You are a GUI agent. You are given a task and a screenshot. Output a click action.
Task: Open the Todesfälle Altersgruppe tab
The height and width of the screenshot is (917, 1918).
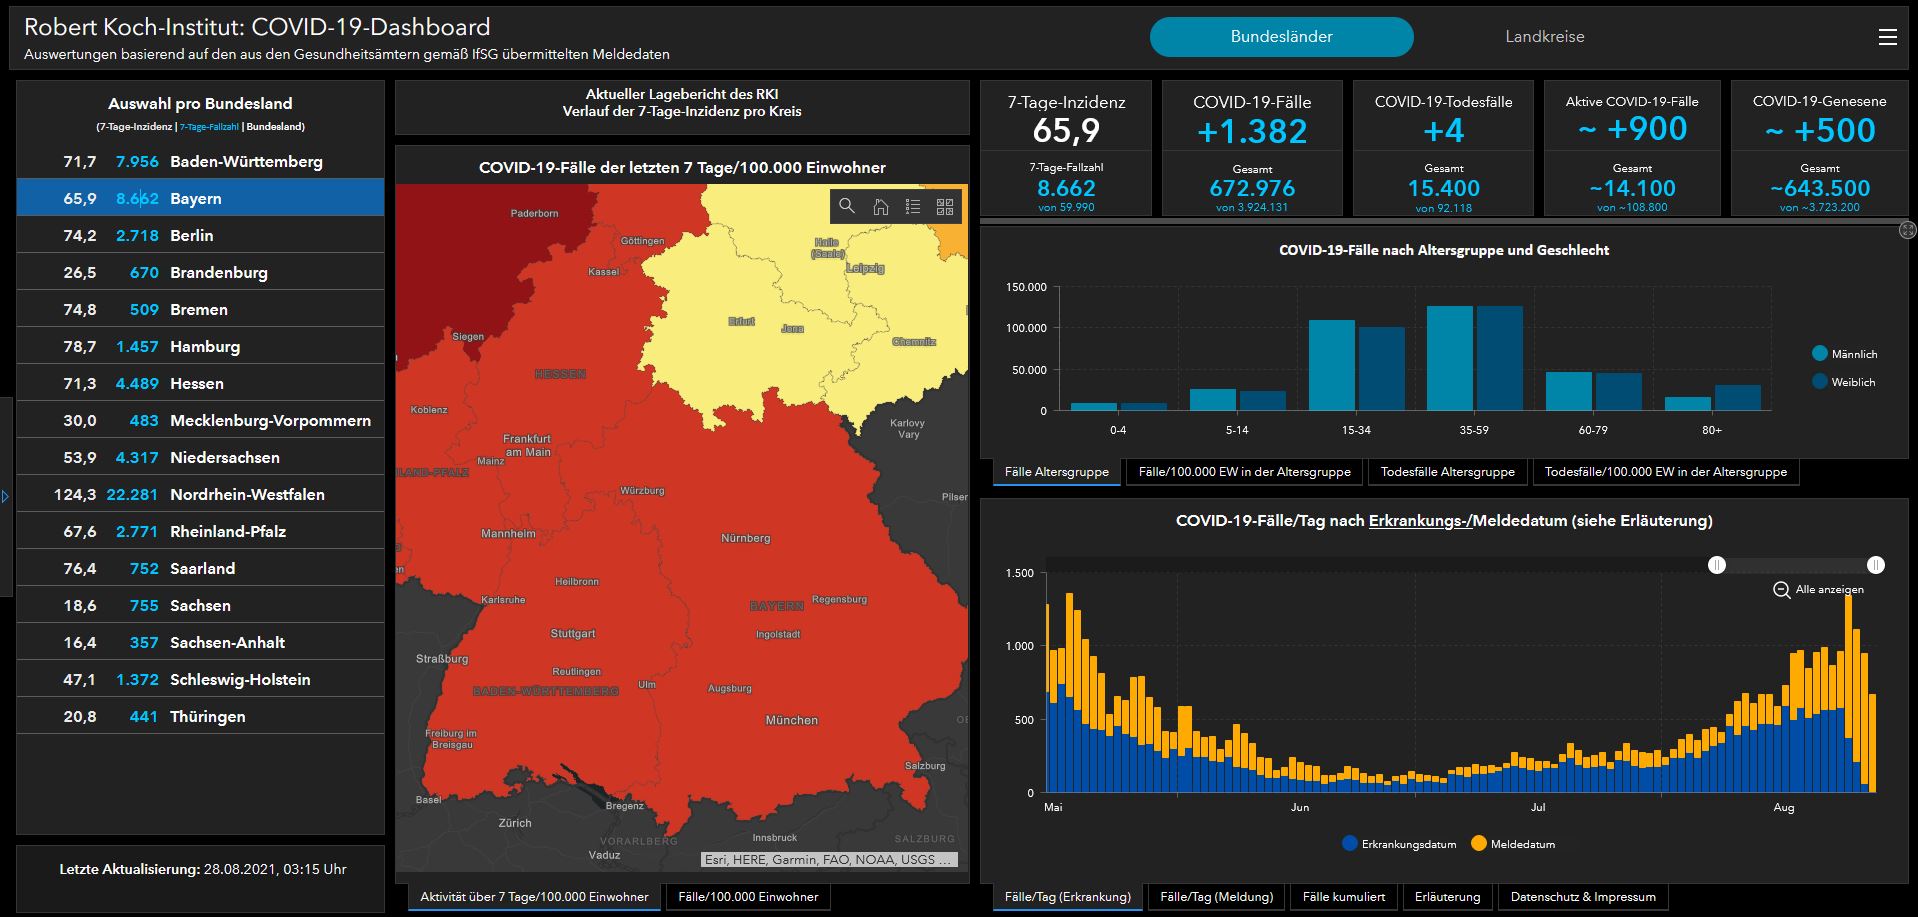(1447, 472)
